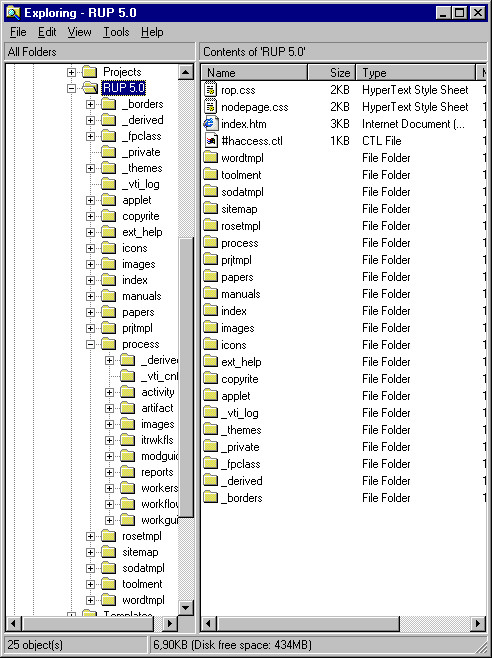Collapse the process folder tree node
The width and height of the screenshot is (492, 658).
[x=90, y=344]
